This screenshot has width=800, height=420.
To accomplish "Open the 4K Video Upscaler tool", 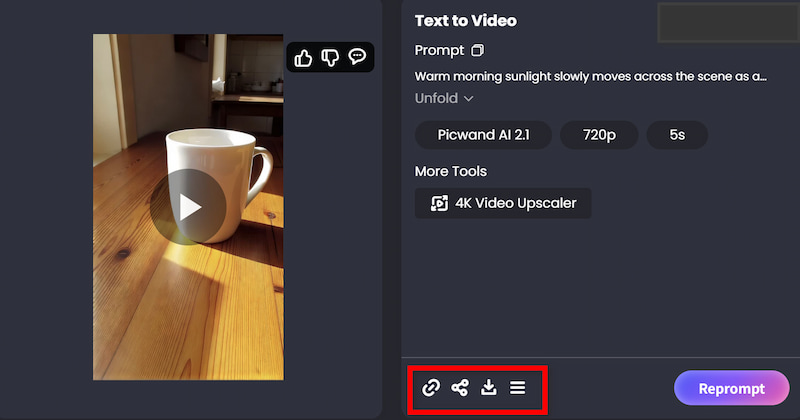I will point(503,203).
